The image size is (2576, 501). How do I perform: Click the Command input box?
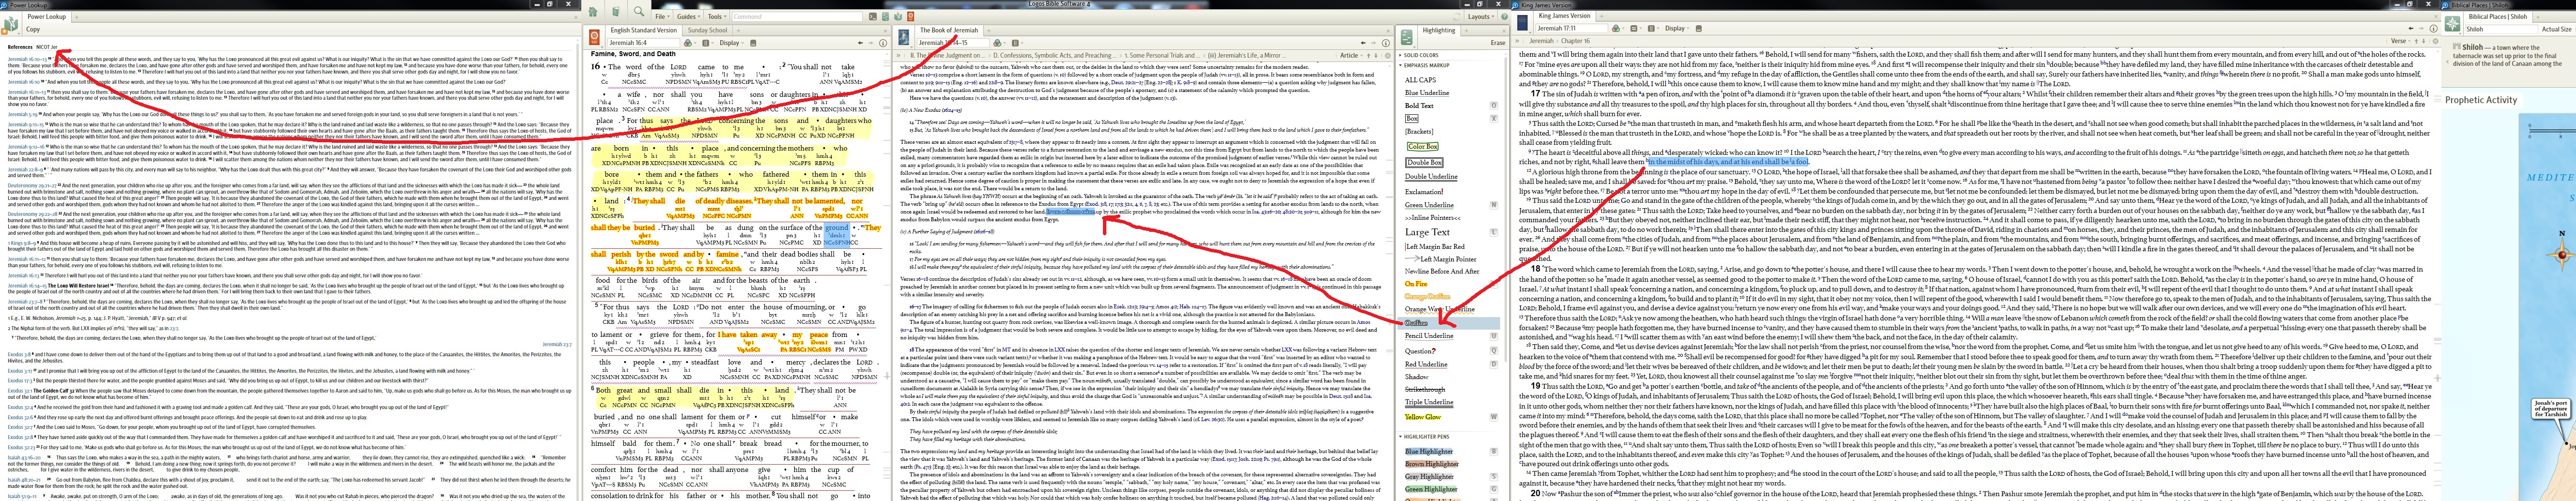(797, 17)
